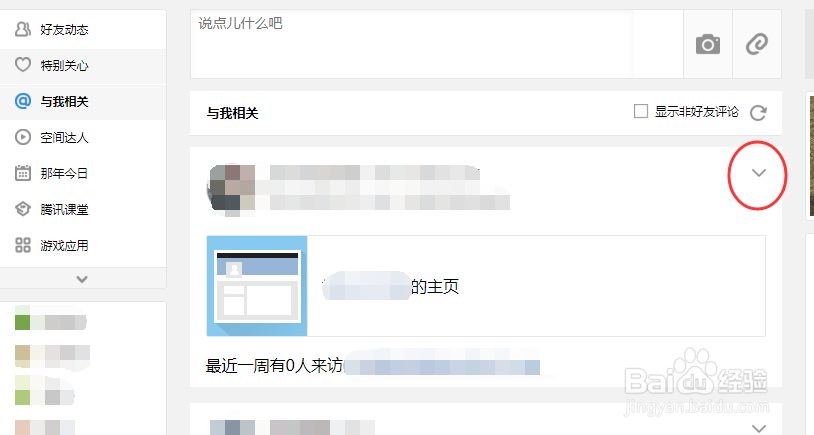This screenshot has width=814, height=435.
Task: Expand the circled chevron on first post
Action: (759, 173)
